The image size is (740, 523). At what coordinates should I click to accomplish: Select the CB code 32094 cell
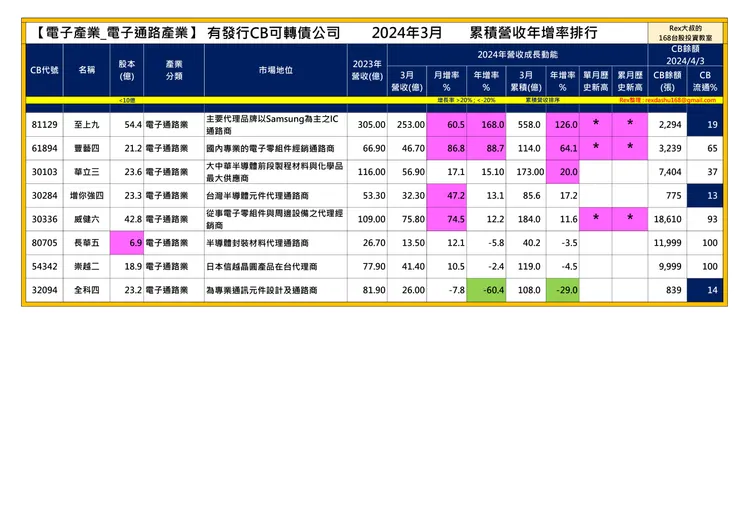click(x=44, y=290)
